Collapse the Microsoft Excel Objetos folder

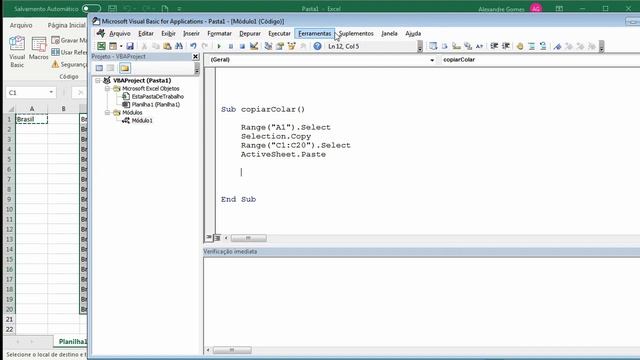pos(107,89)
